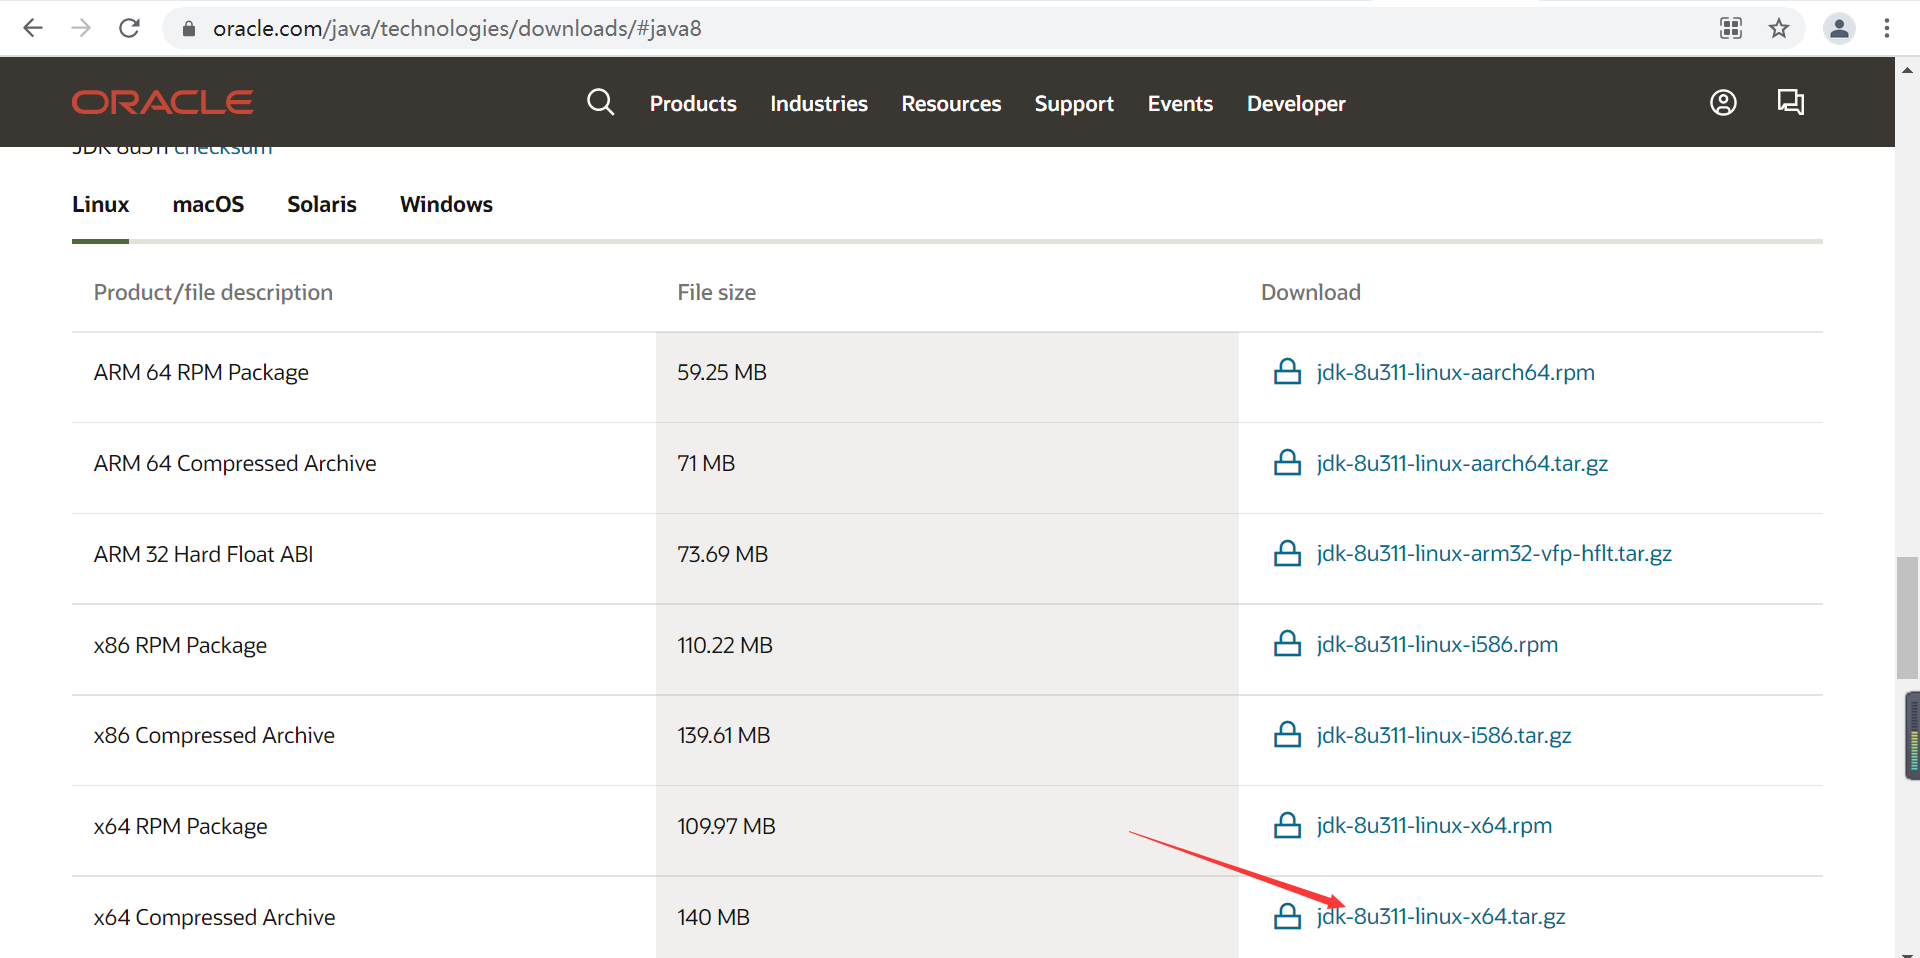The height and width of the screenshot is (958, 1920).
Task: Open the Products navigation menu
Action: [x=693, y=104]
